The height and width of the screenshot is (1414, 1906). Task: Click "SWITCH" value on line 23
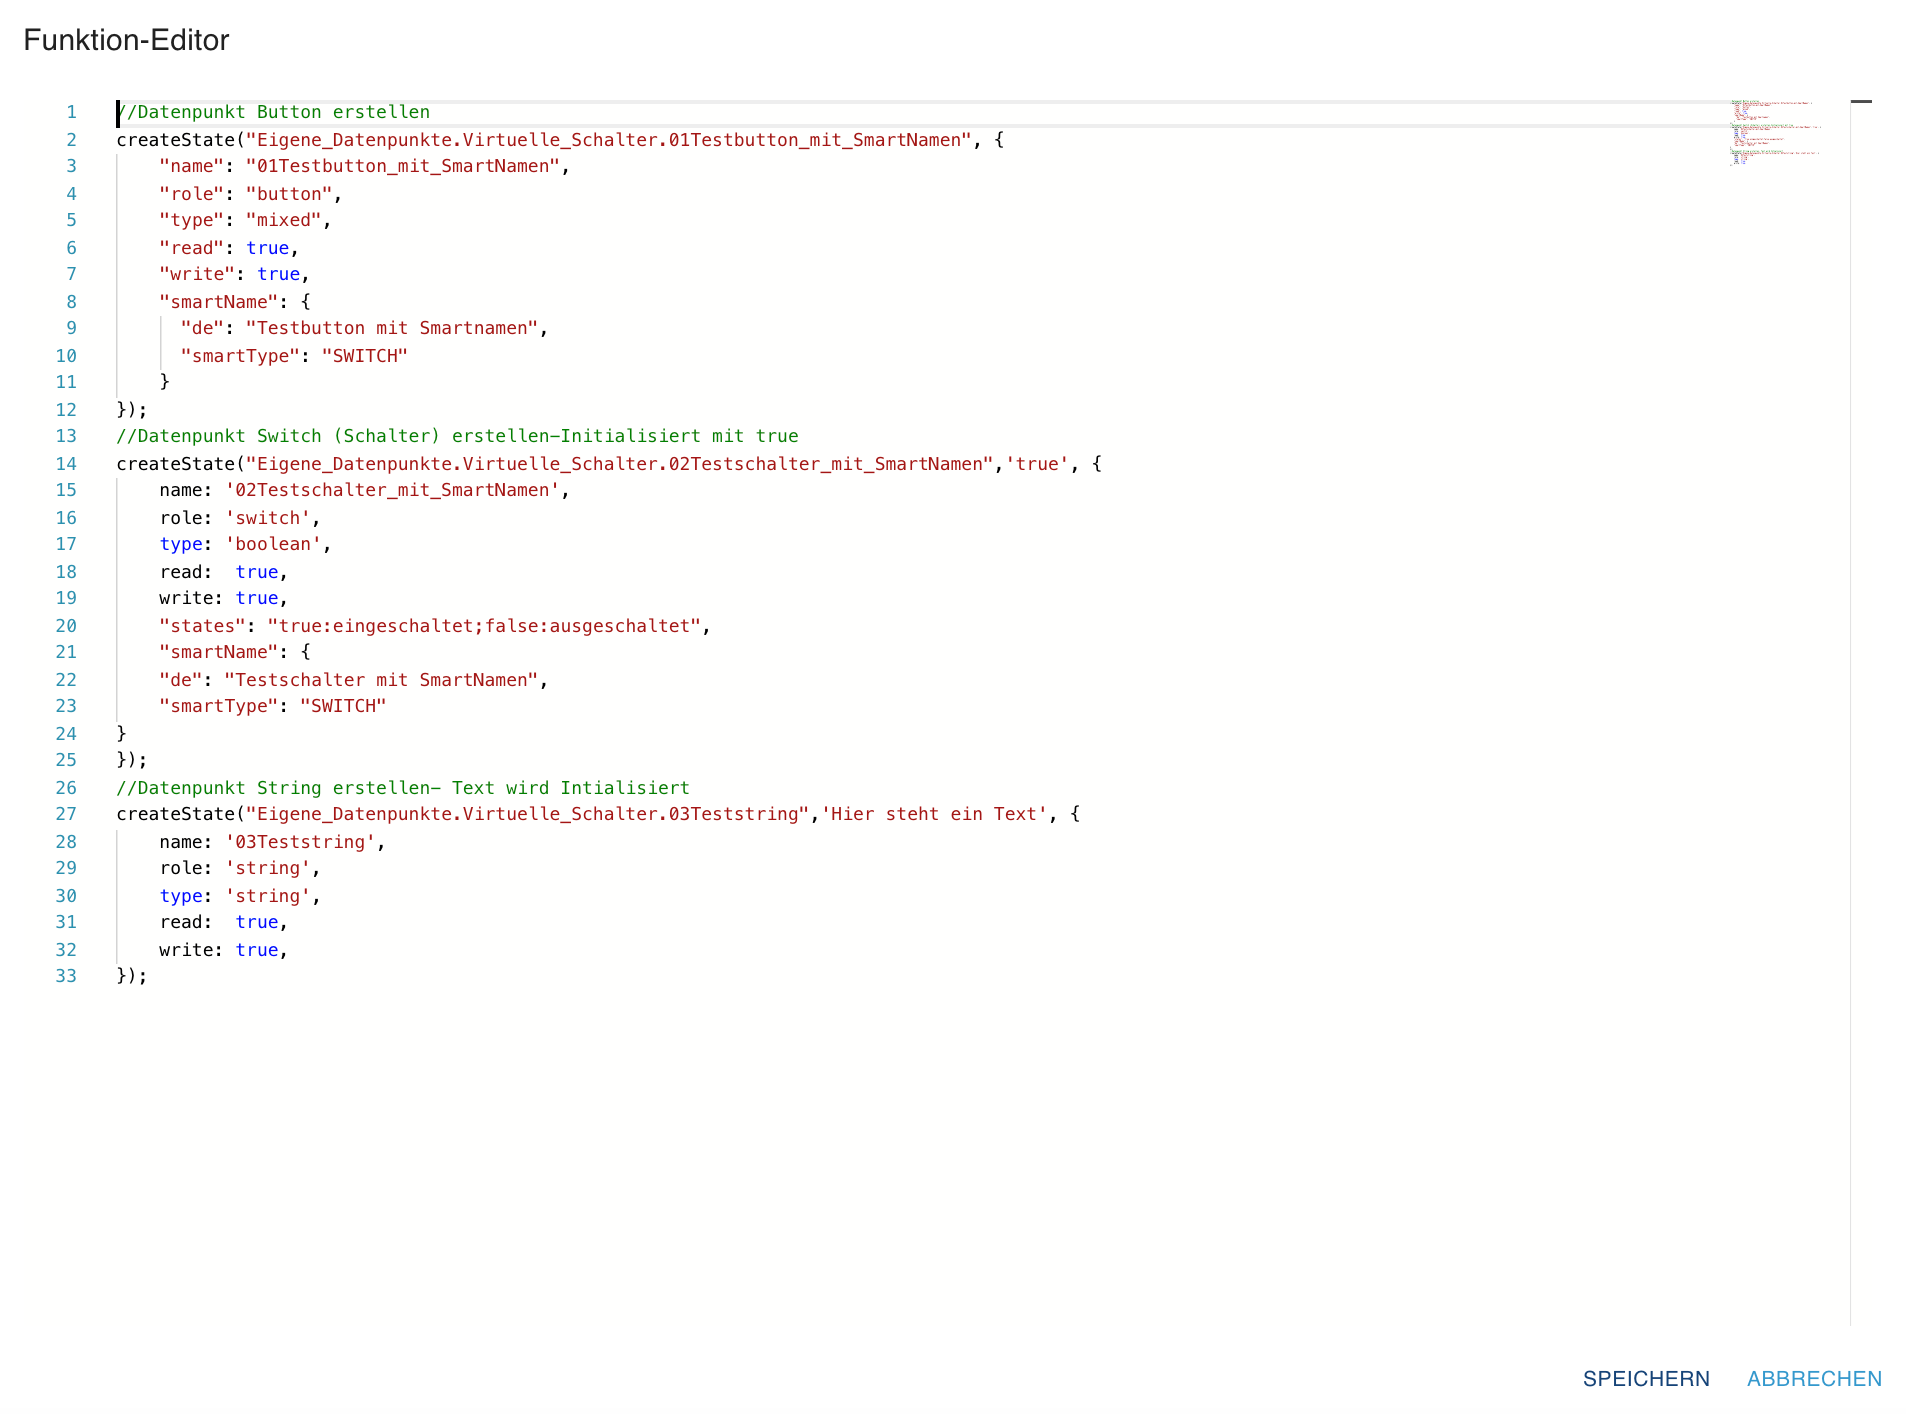coord(343,706)
